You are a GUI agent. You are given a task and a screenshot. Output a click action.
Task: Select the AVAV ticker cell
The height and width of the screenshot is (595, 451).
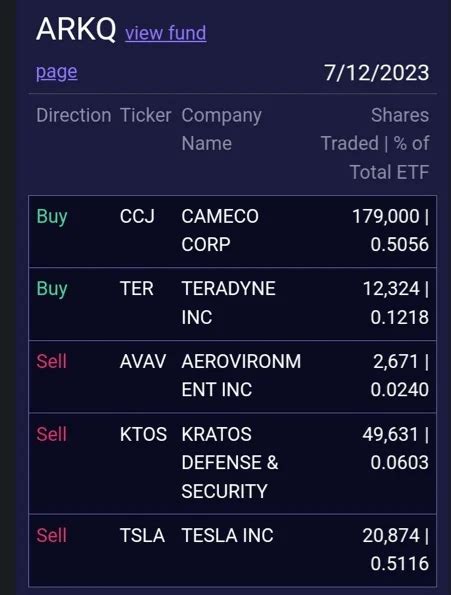tap(143, 361)
